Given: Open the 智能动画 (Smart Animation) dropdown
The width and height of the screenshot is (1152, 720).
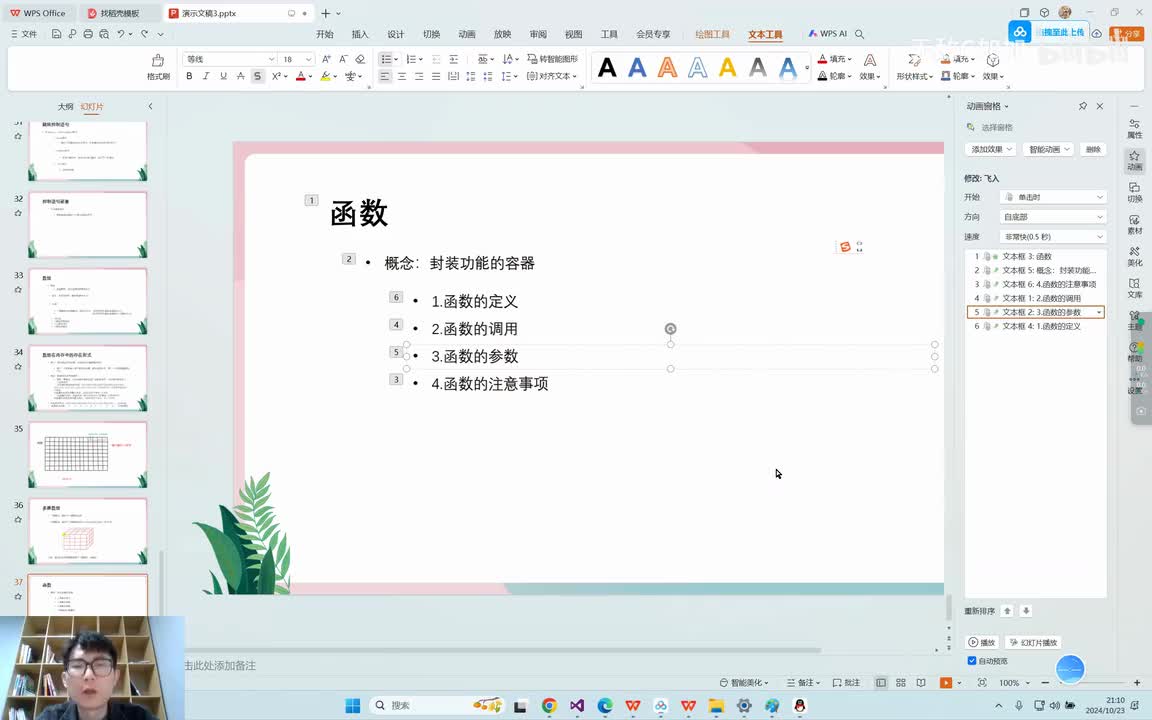Looking at the screenshot, I should [x=1048, y=149].
